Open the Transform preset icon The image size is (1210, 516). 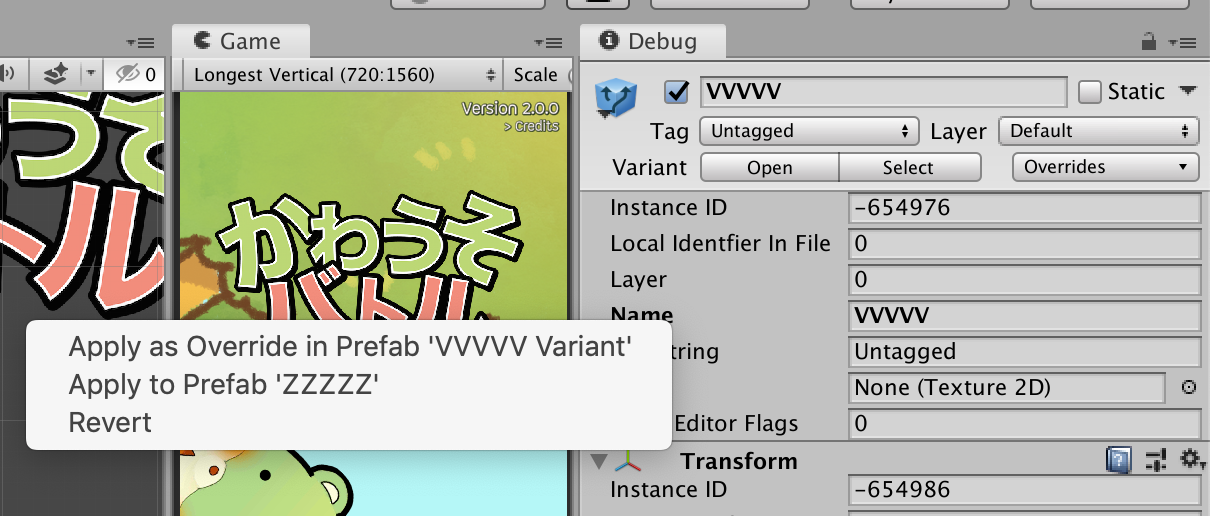[x=1156, y=460]
